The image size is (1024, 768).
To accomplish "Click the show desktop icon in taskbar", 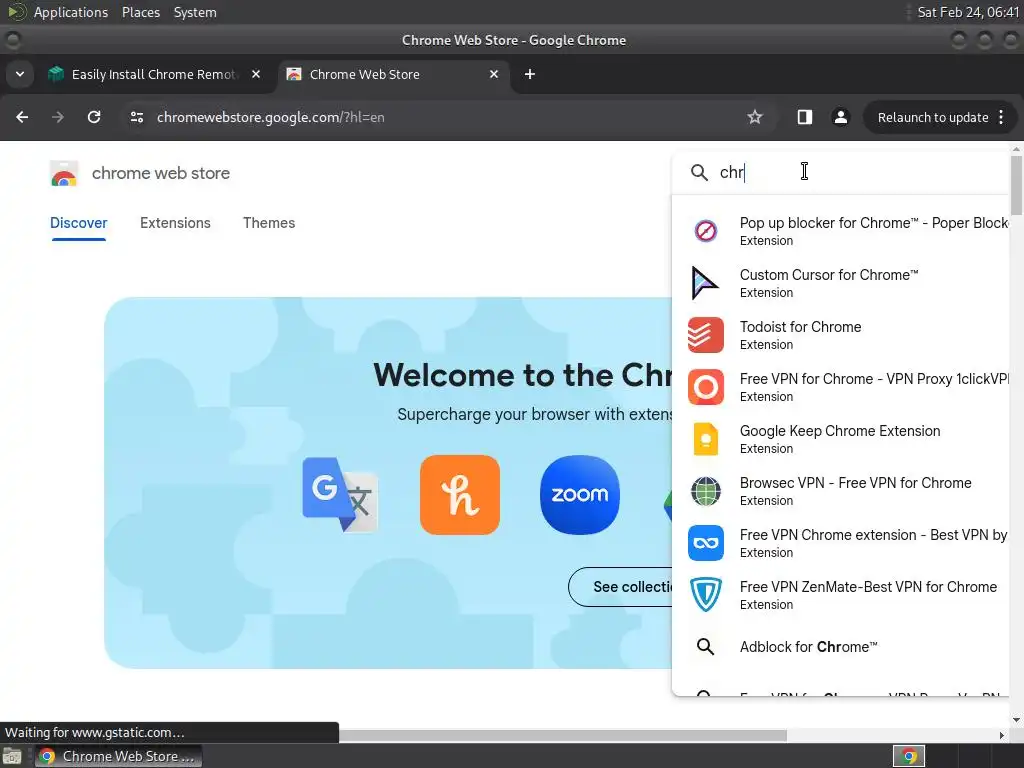I will coord(12,756).
